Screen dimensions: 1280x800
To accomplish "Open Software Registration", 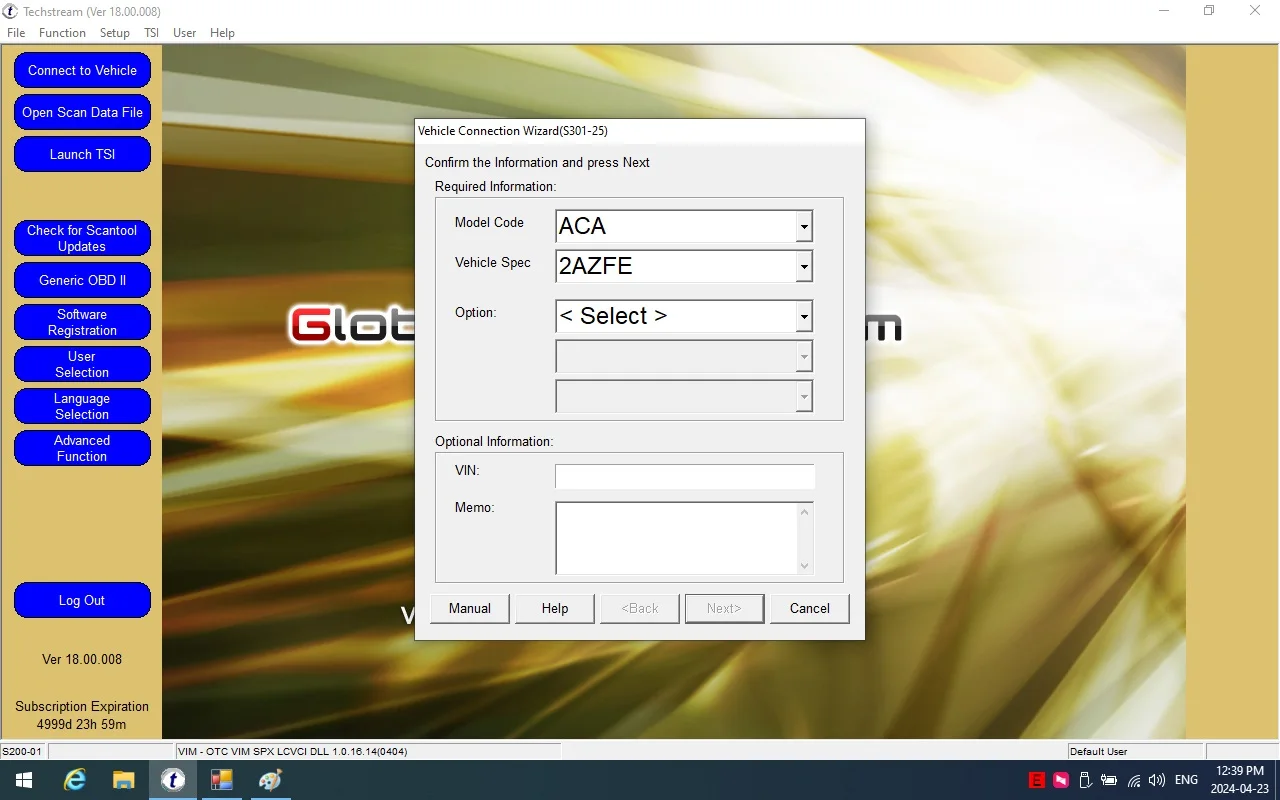I will [82, 322].
